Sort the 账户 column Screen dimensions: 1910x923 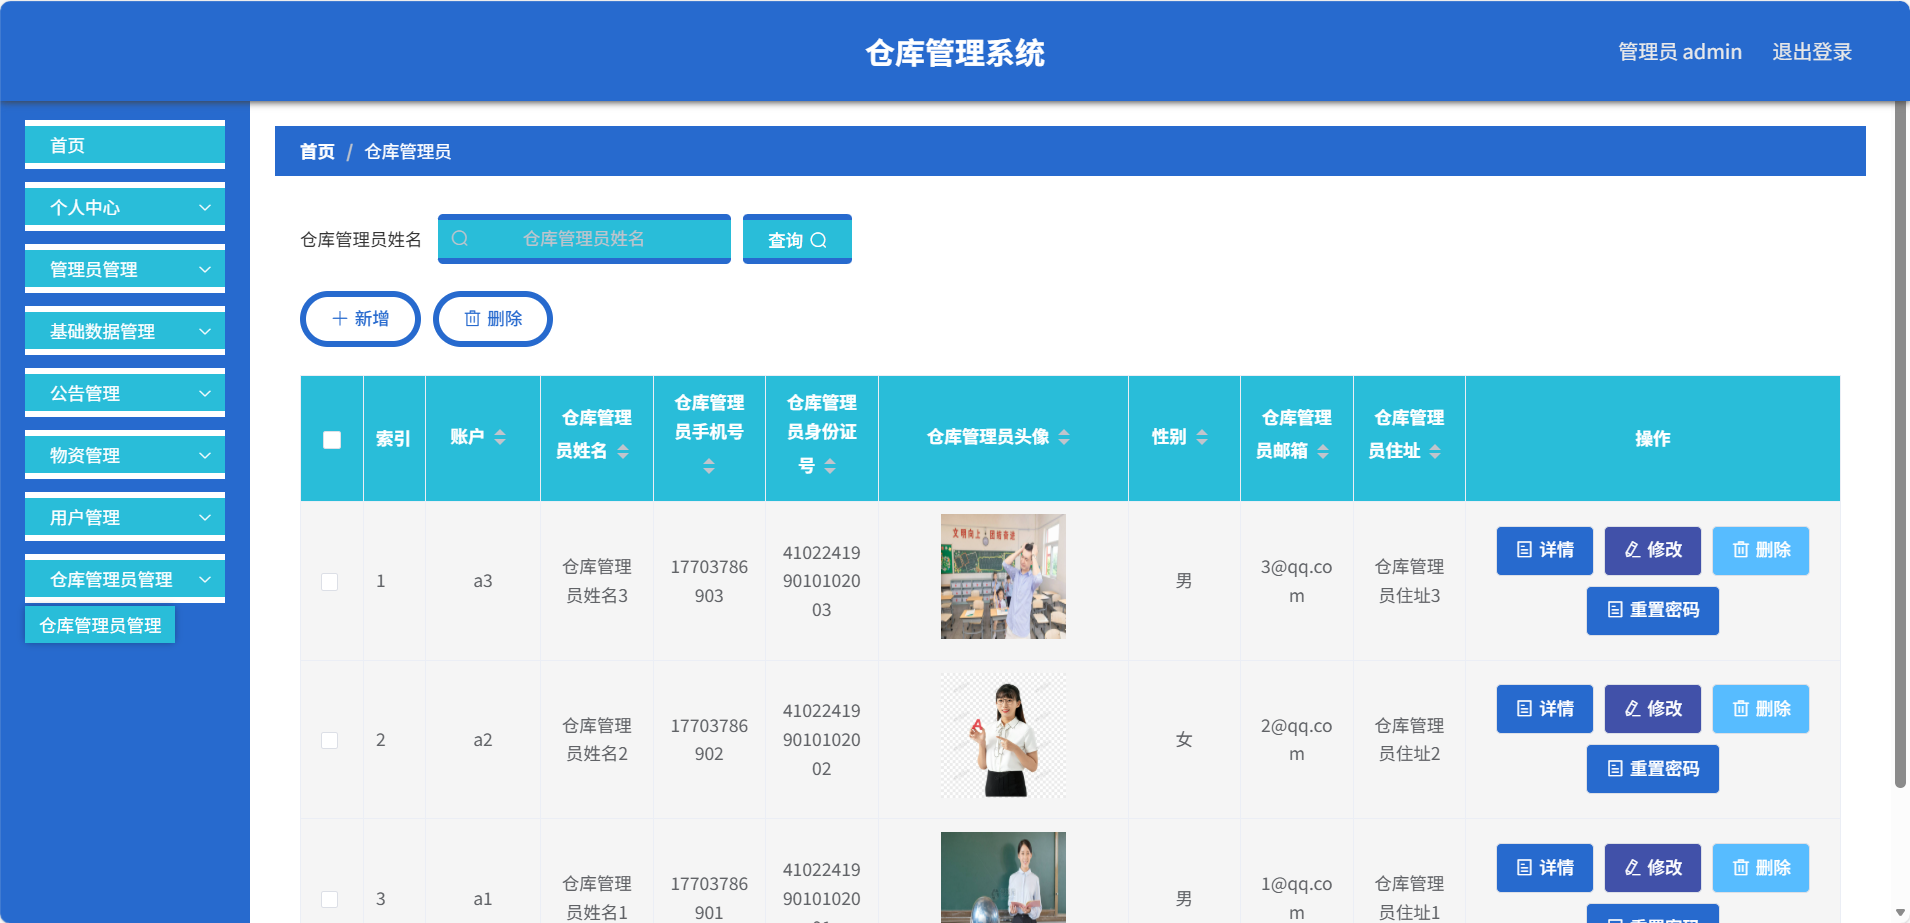[x=500, y=437]
